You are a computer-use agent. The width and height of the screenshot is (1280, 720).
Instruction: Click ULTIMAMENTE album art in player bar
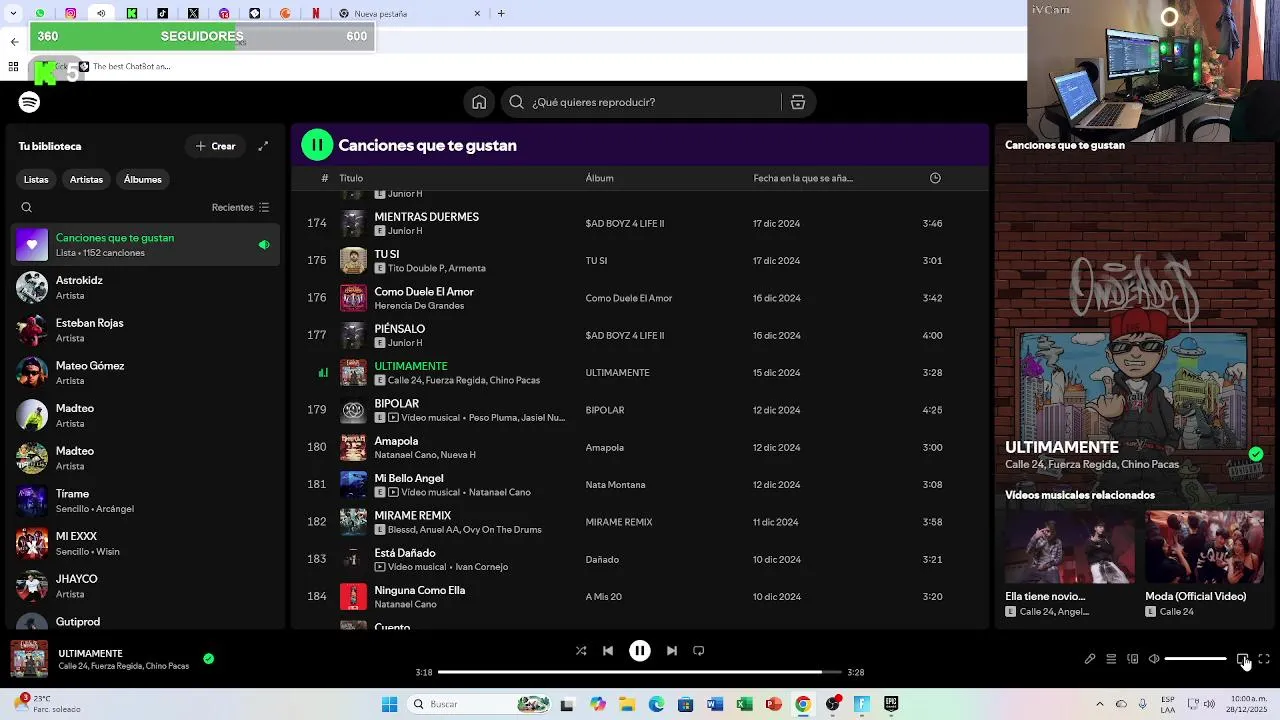(x=29, y=659)
